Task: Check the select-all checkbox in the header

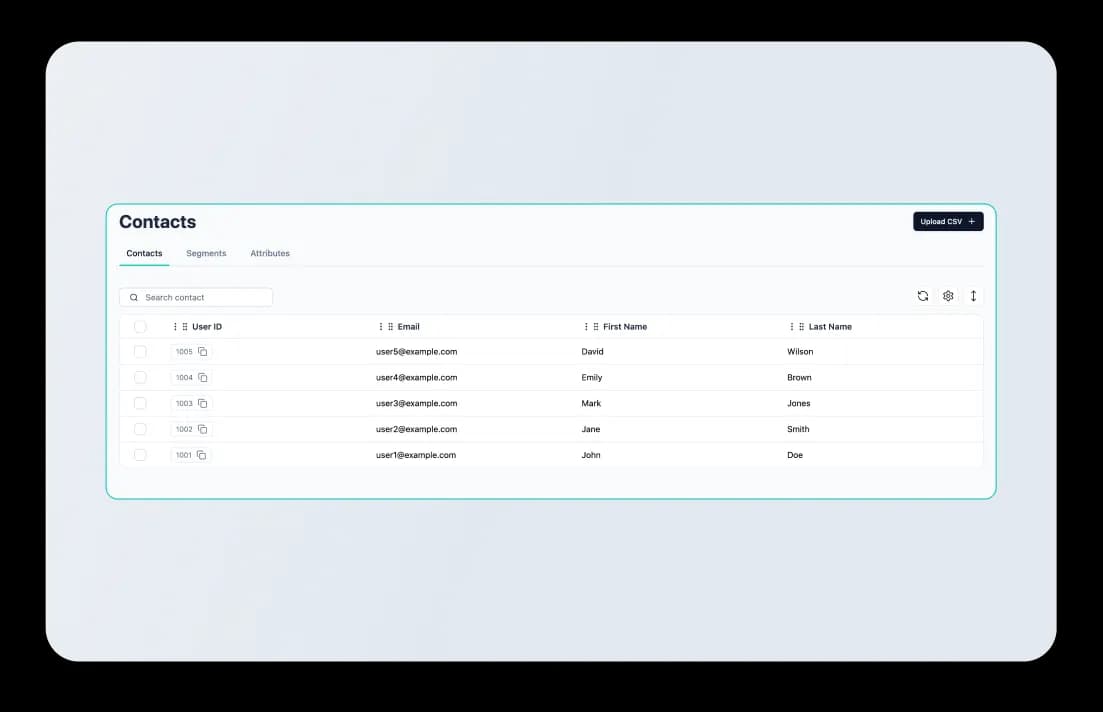Action: point(140,326)
